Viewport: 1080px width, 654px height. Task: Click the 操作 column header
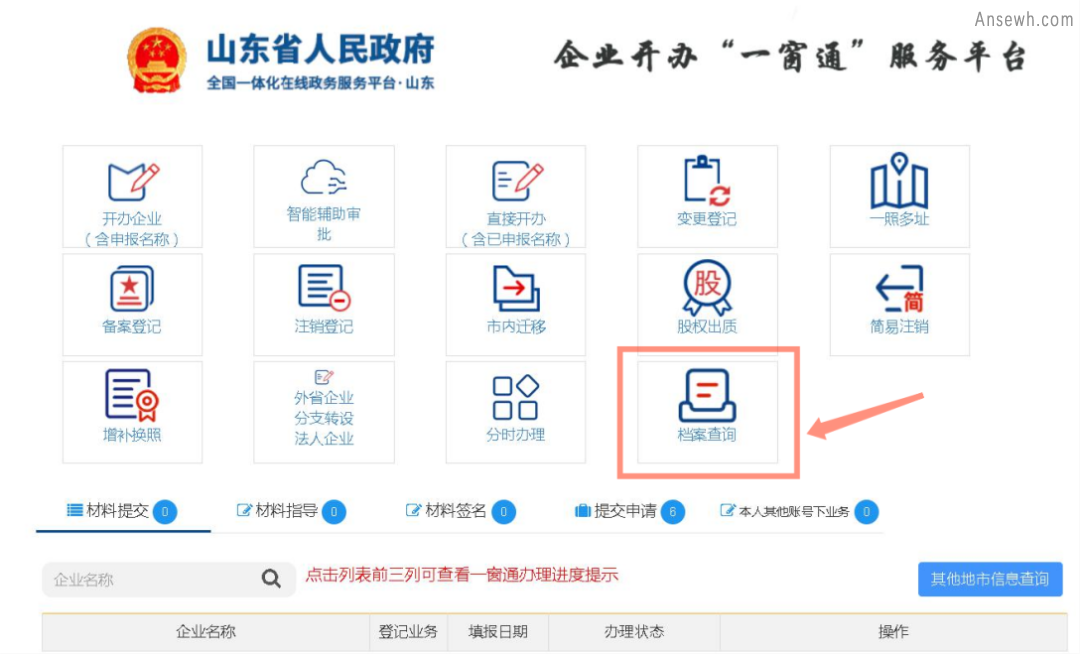tap(893, 632)
